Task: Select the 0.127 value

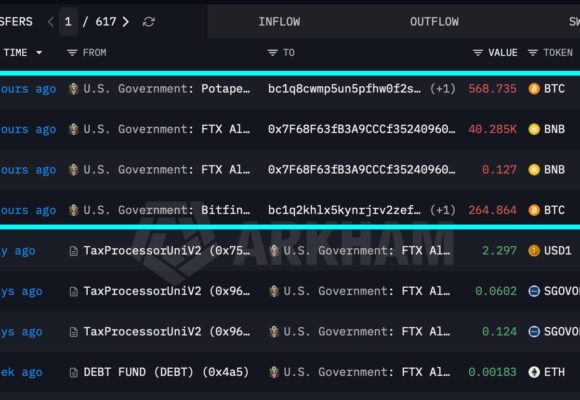Action: (499, 169)
